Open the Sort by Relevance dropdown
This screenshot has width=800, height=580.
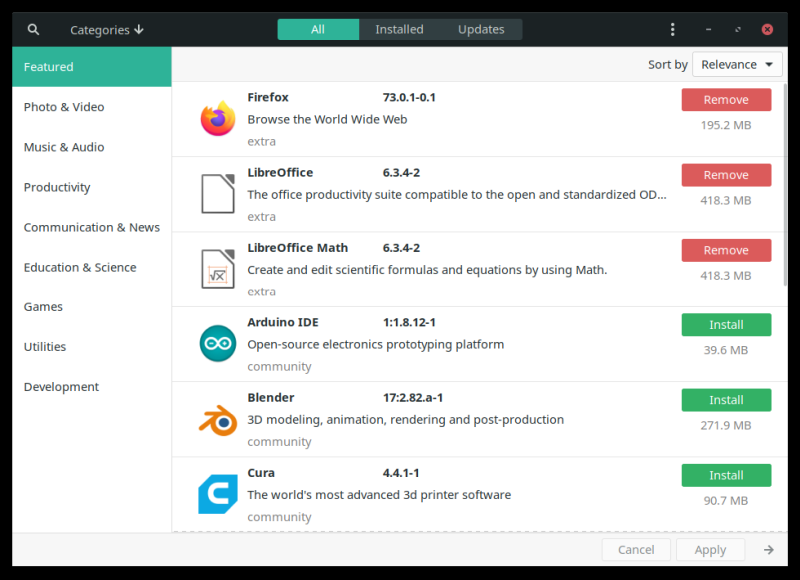(737, 64)
